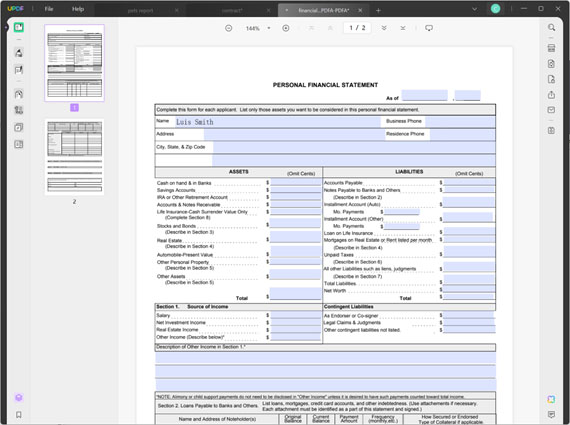The width and height of the screenshot is (570, 425).
Task: Open the search magnifier icon
Action: pos(551,28)
